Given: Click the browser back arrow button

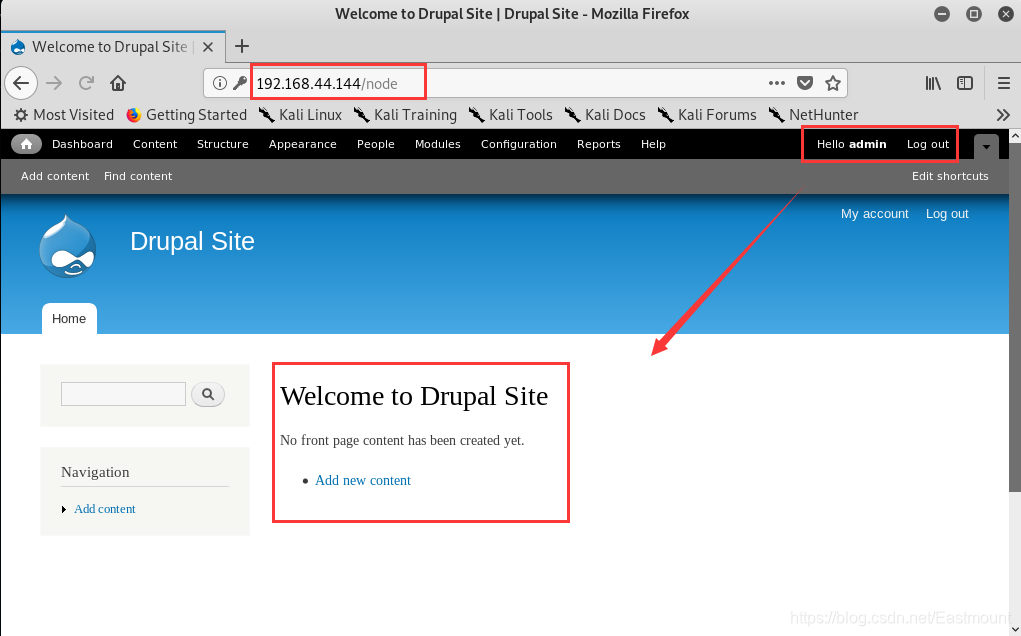Looking at the screenshot, I should (x=21, y=83).
